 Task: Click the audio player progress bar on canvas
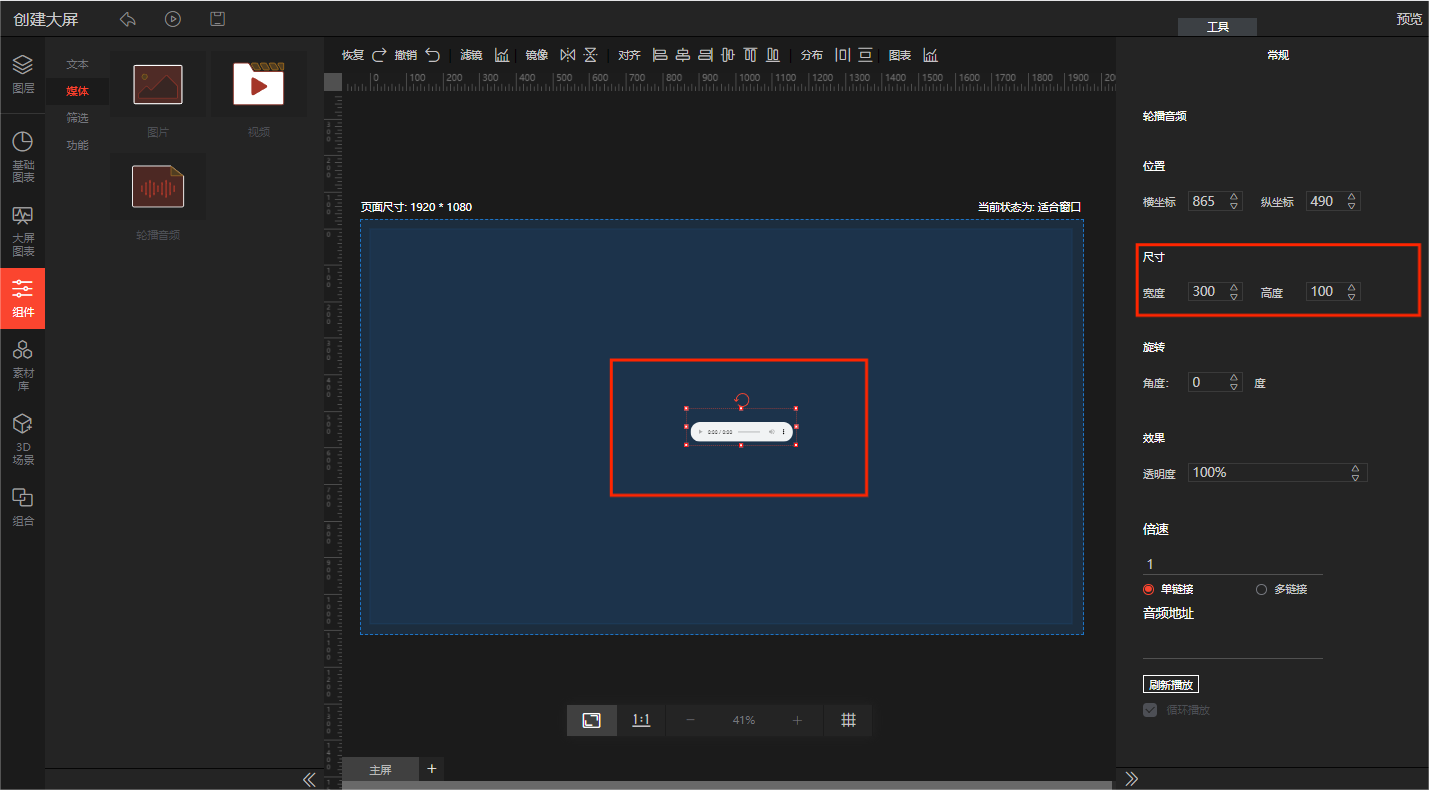749,432
